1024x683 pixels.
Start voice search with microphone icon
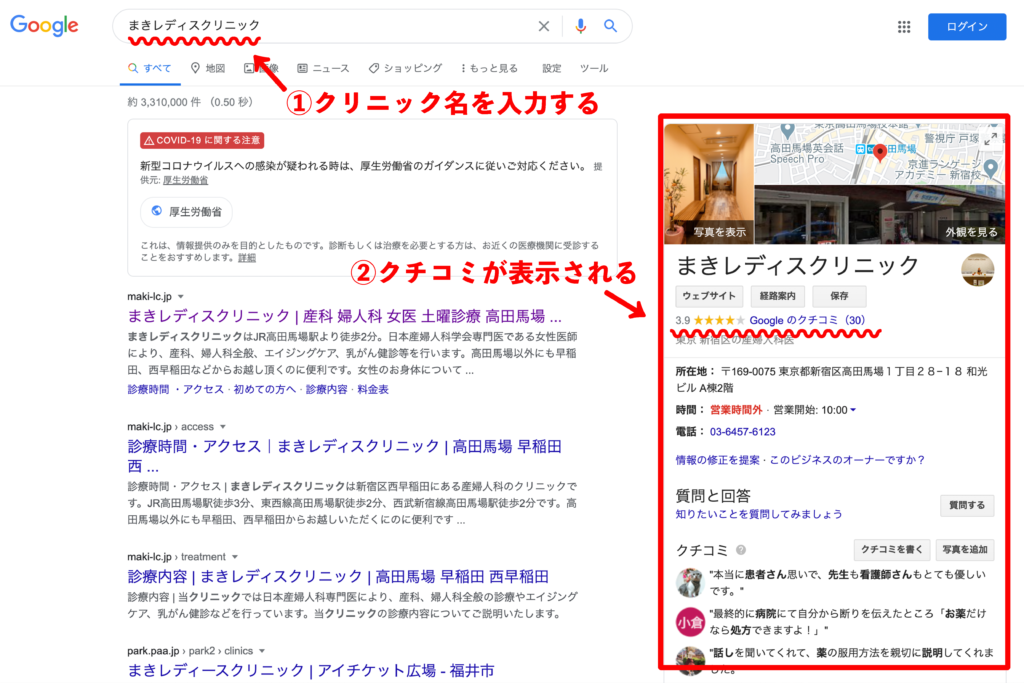(581, 27)
